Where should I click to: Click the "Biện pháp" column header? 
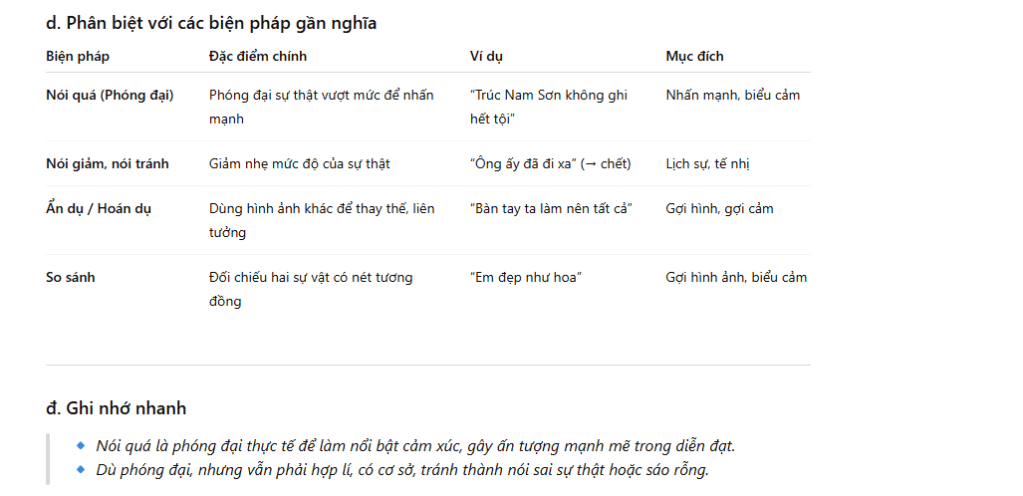[x=71, y=56]
